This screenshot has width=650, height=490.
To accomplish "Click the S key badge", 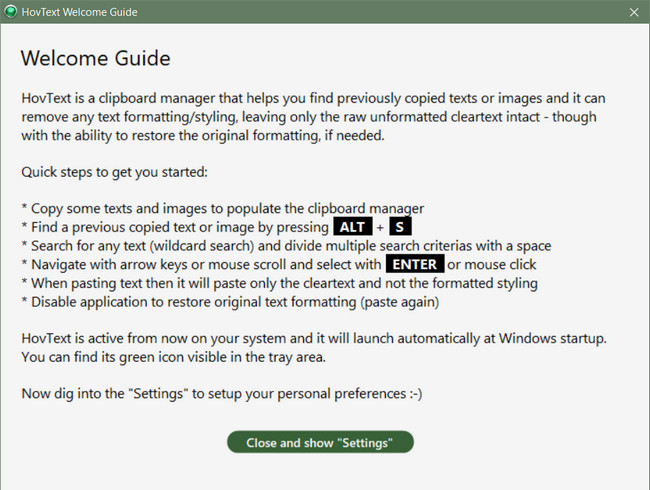I will [400, 227].
